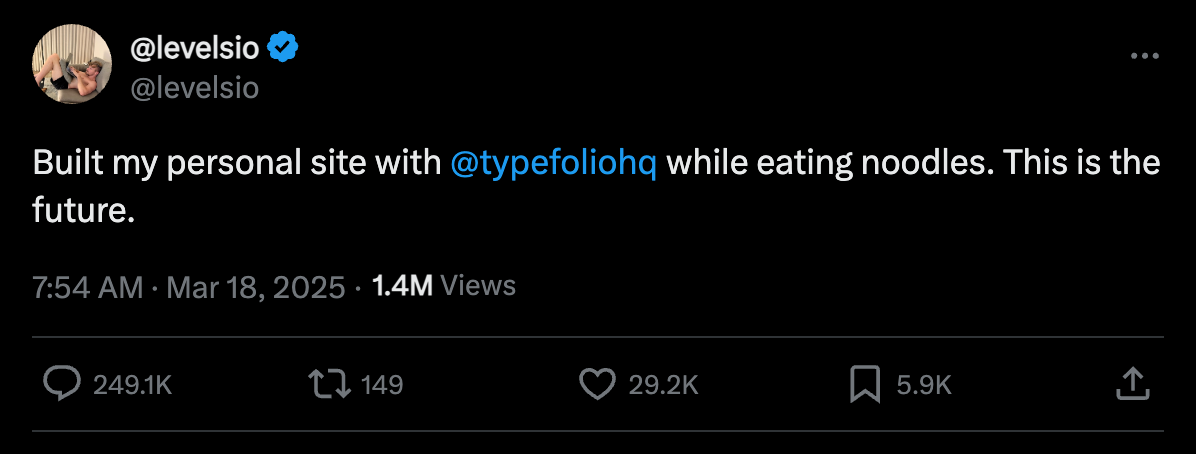The image size is (1196, 454).
Task: Open the levelsio profile avatar picture
Action: pos(72,64)
